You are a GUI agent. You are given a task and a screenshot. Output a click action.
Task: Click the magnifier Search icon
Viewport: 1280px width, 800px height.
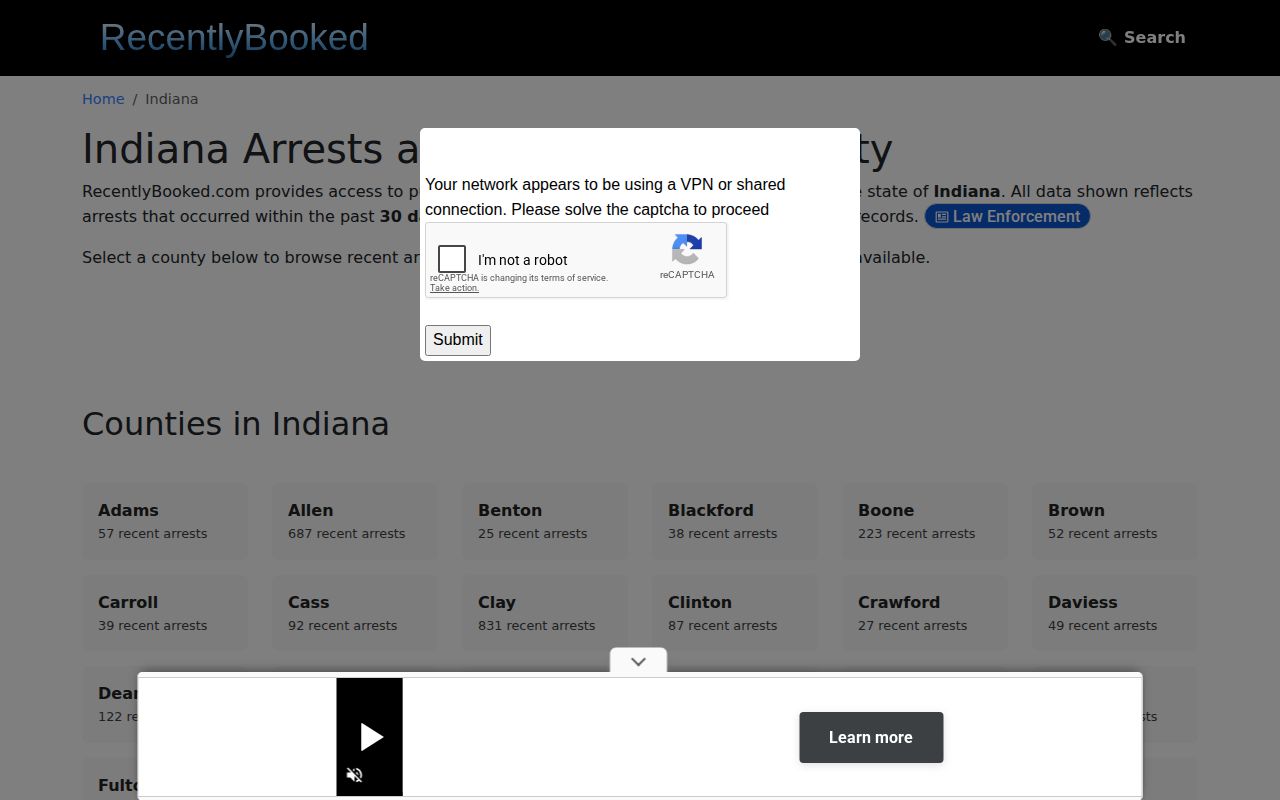click(1107, 37)
